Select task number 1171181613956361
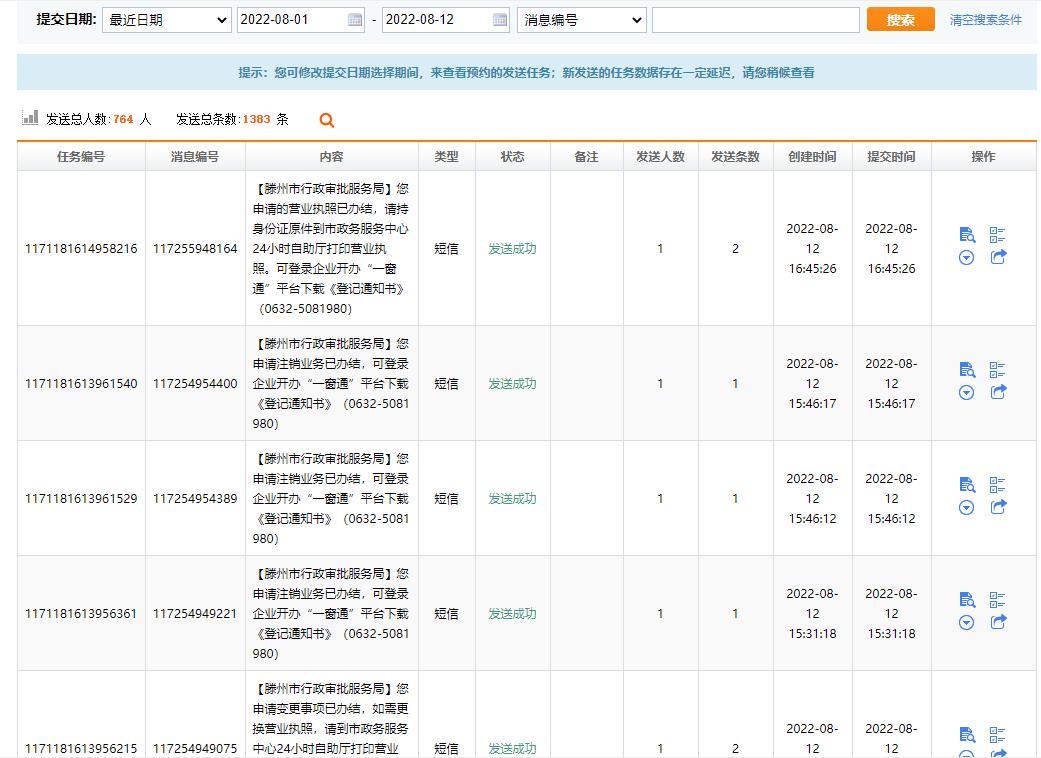 coord(81,614)
